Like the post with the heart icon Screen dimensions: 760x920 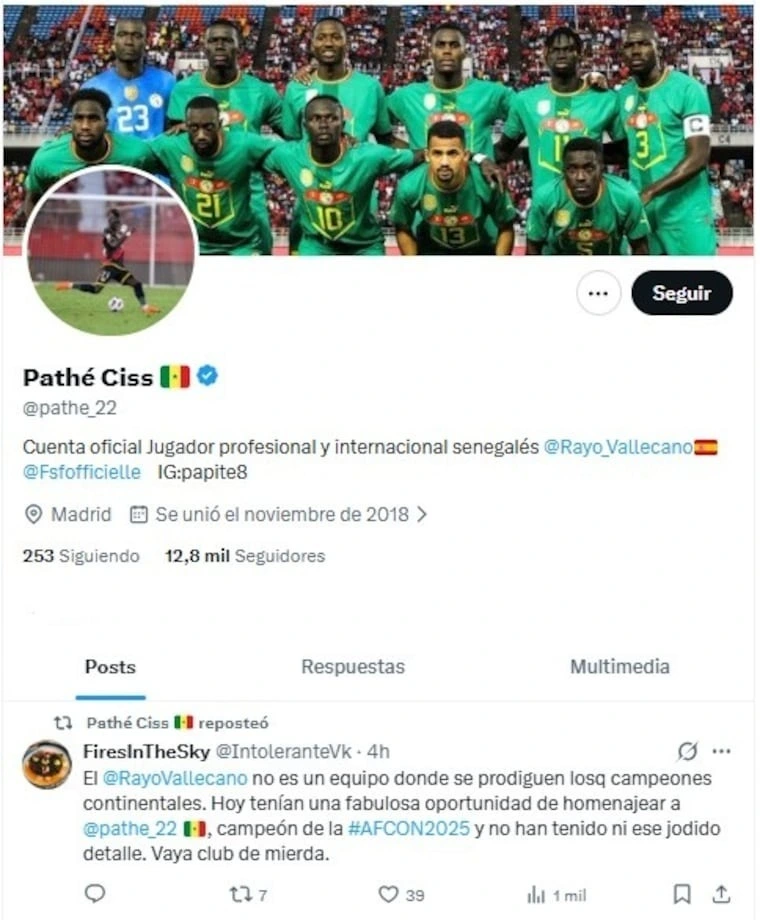(x=401, y=895)
